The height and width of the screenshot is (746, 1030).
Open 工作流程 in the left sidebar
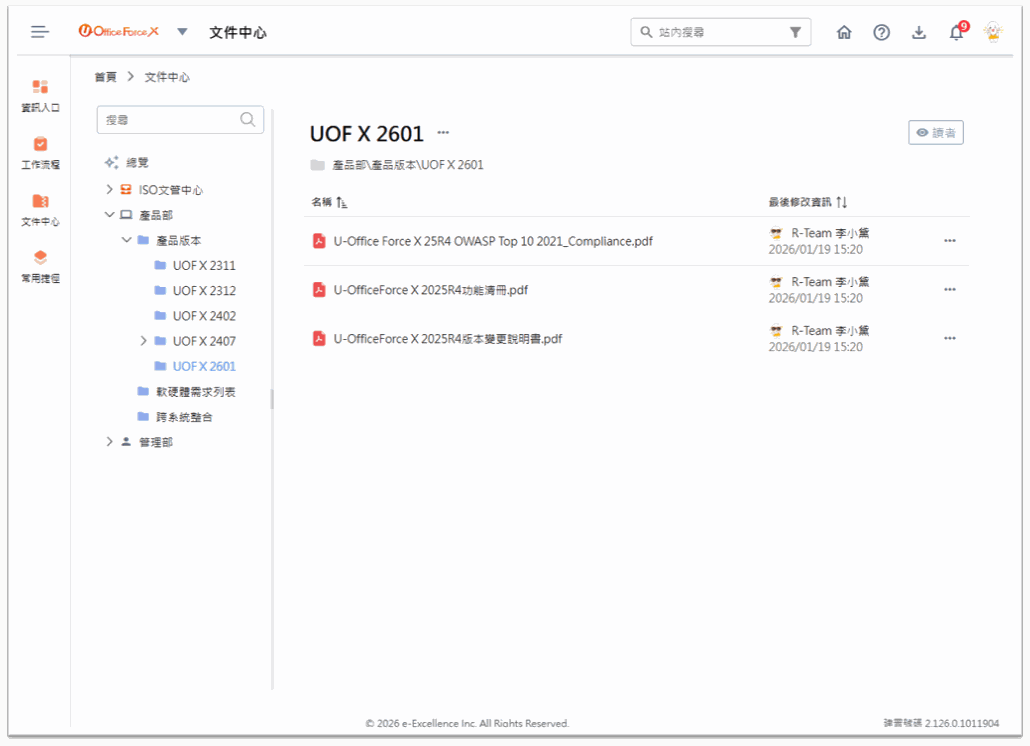click(x=40, y=152)
